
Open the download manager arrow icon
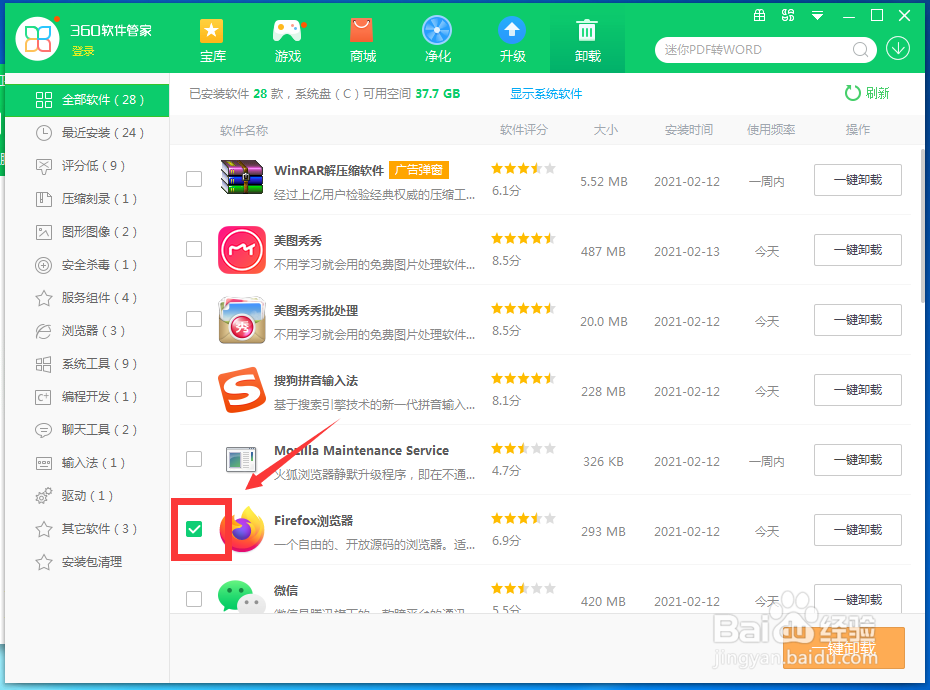pos(898,49)
